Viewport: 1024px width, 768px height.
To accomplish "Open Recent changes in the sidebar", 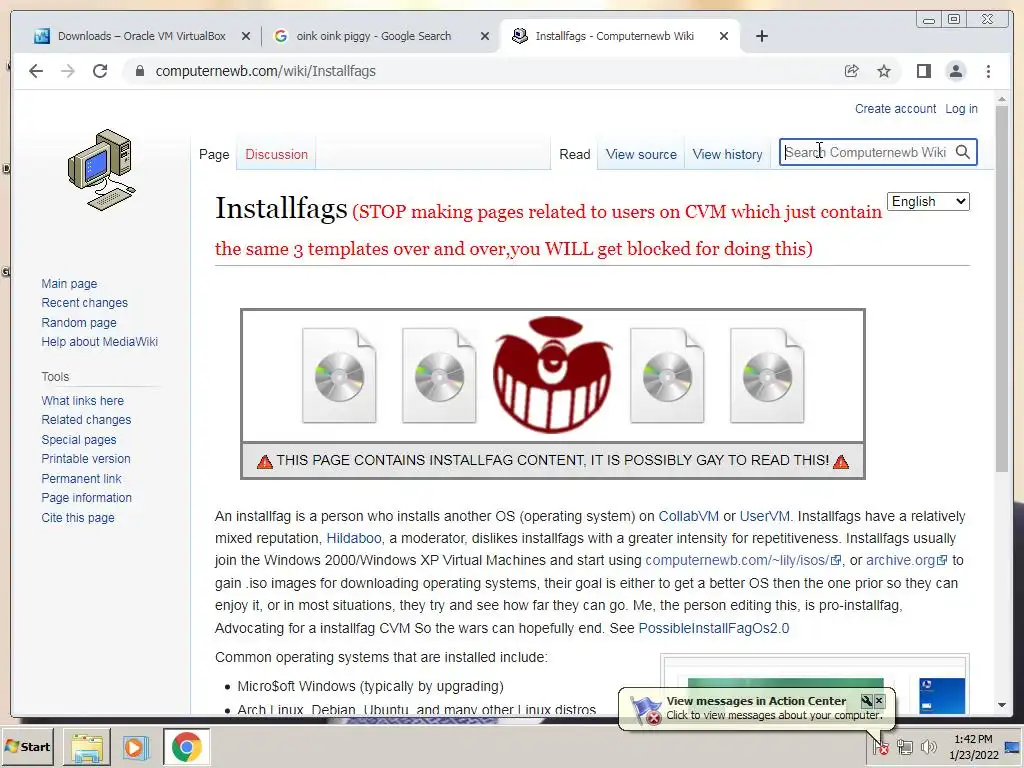I will click(84, 302).
